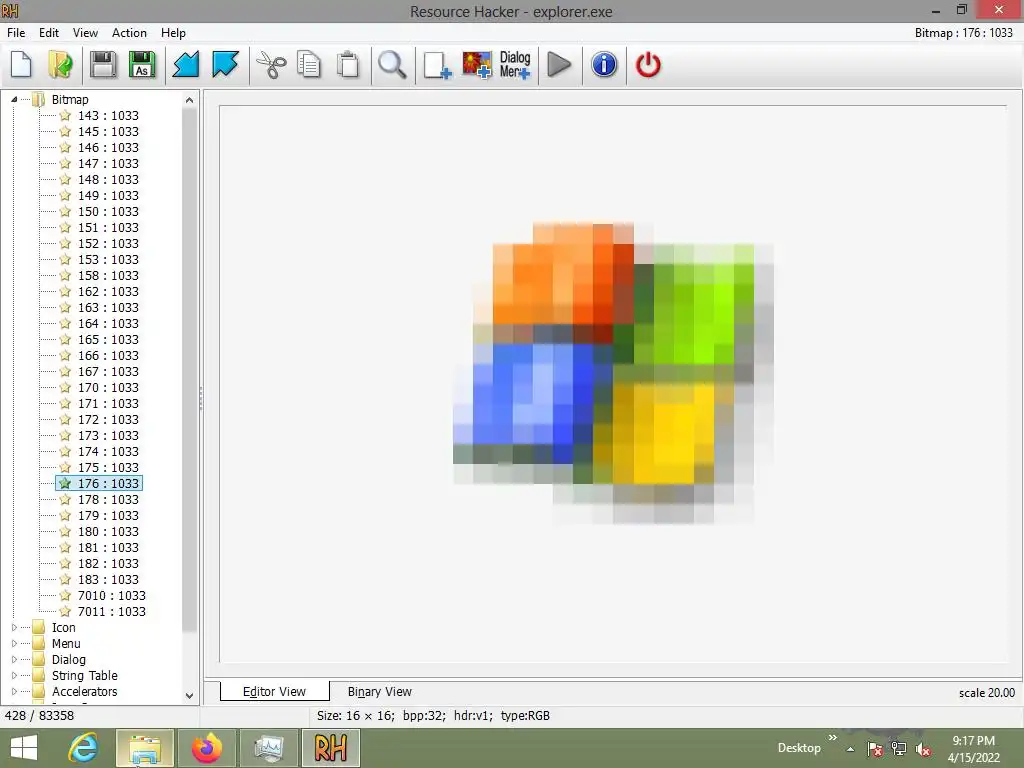The height and width of the screenshot is (768, 1024).
Task: Expand the Menu folder in tree
Action: click(x=14, y=643)
